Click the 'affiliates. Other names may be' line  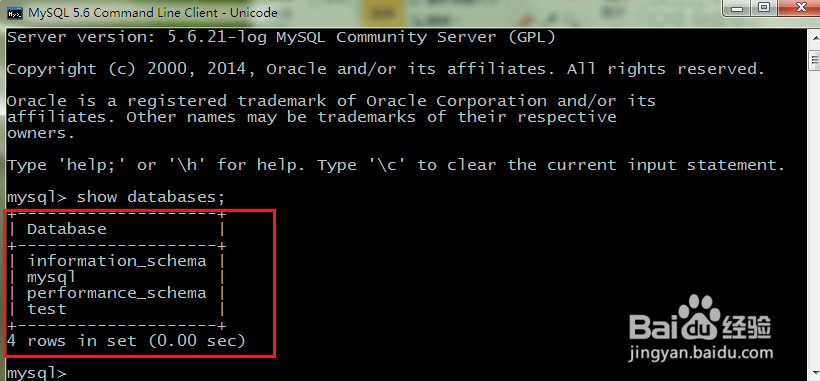coord(312,117)
